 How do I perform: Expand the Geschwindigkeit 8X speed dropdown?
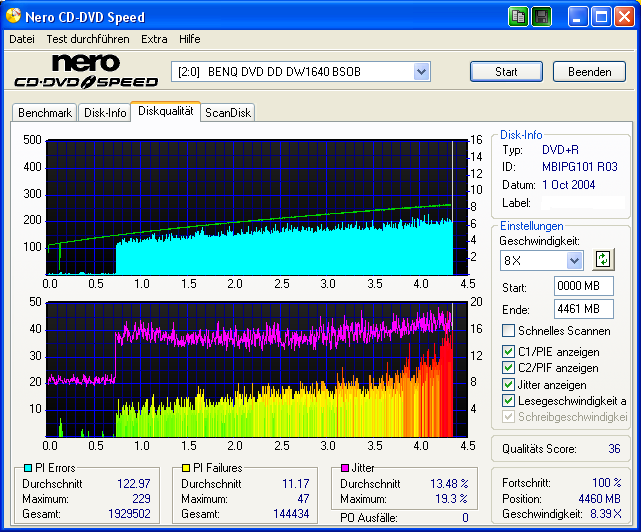(x=574, y=261)
